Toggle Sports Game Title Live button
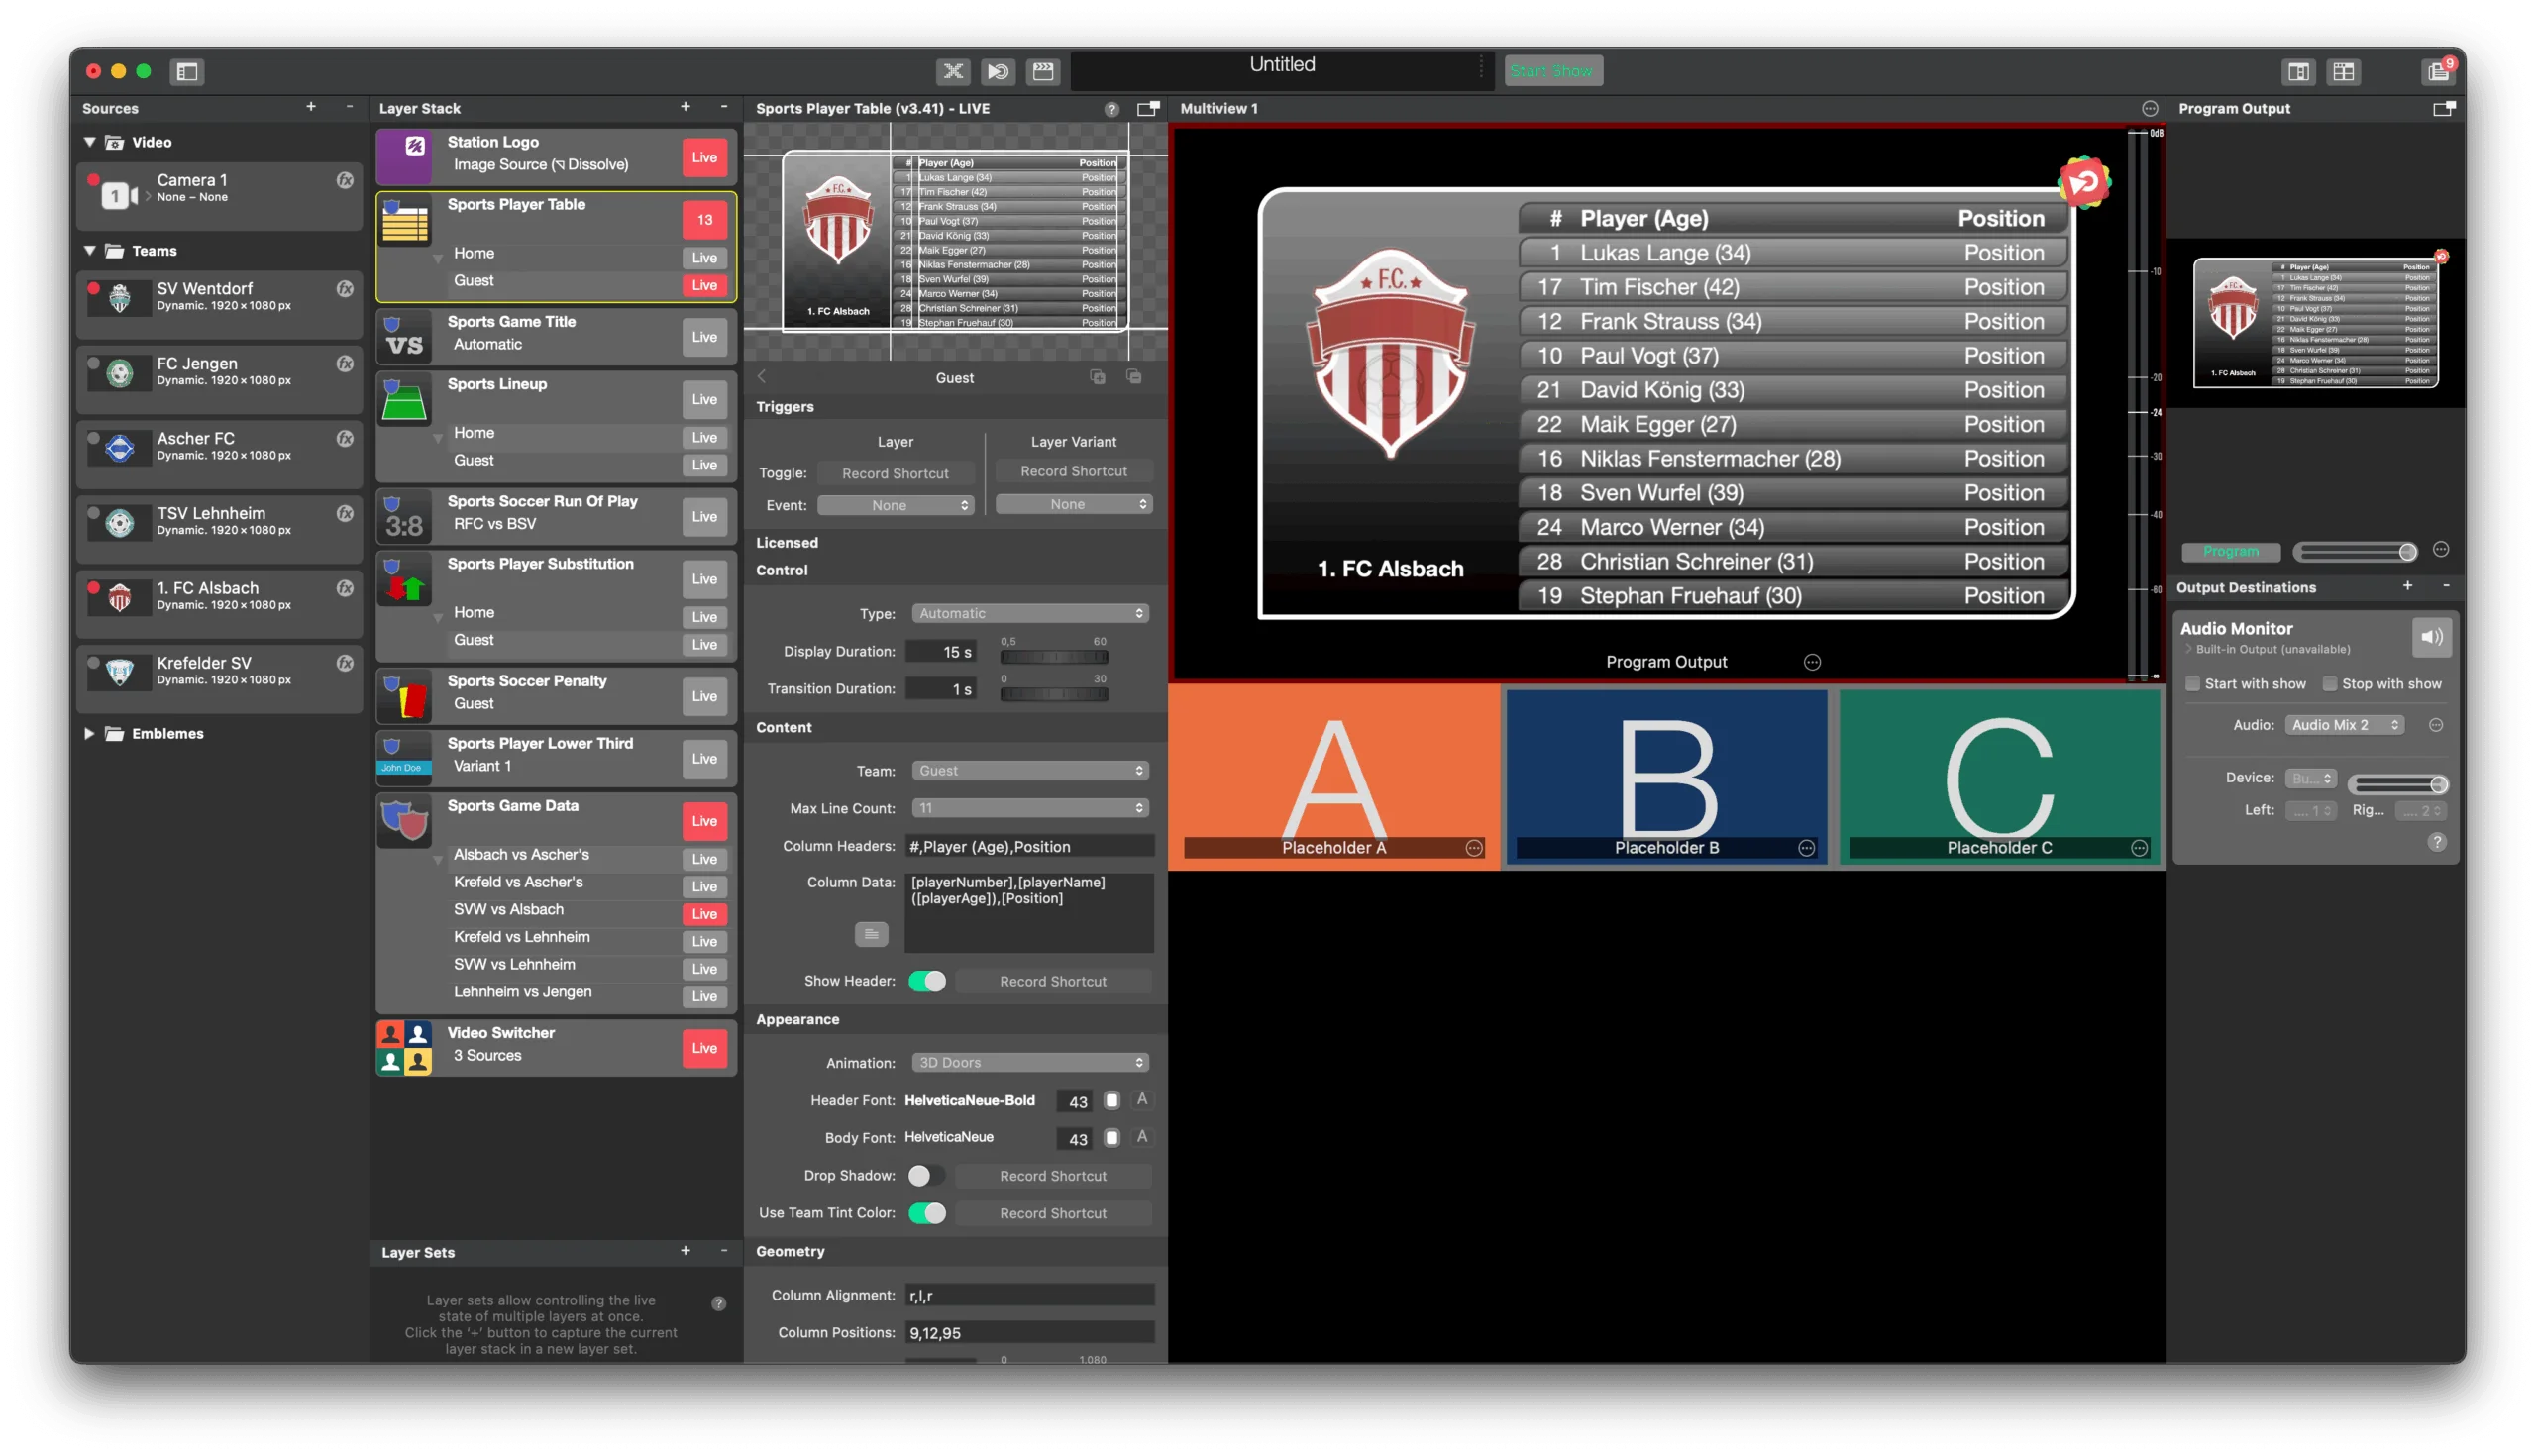This screenshot has width=2536, height=1456. (704, 337)
